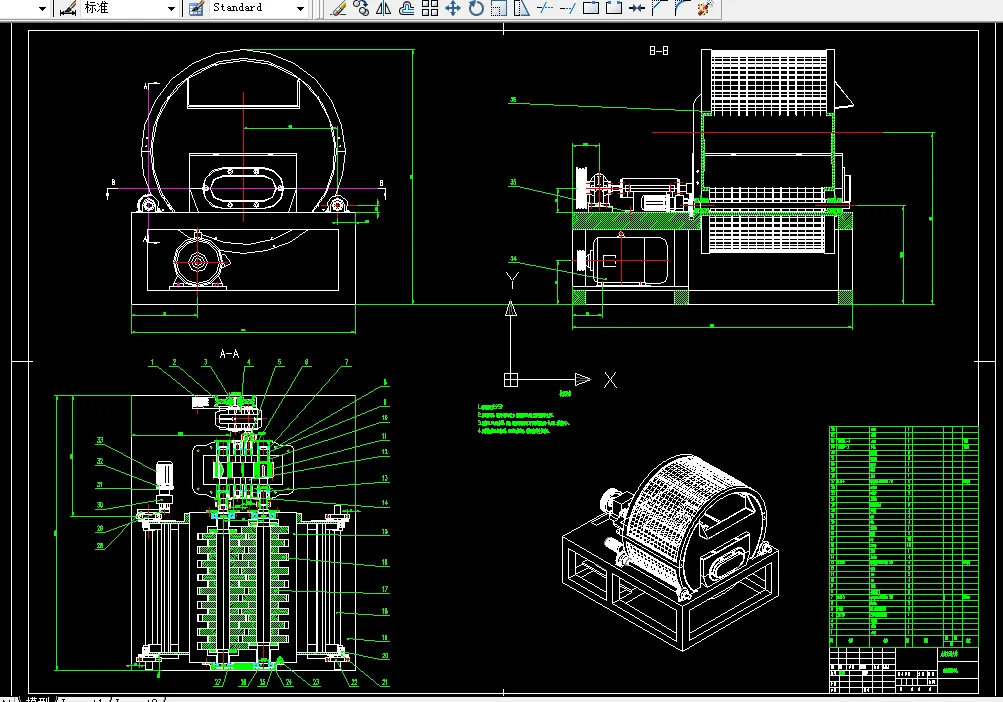Select the green technical notes text block
The height and width of the screenshot is (702, 1003).
click(x=523, y=419)
